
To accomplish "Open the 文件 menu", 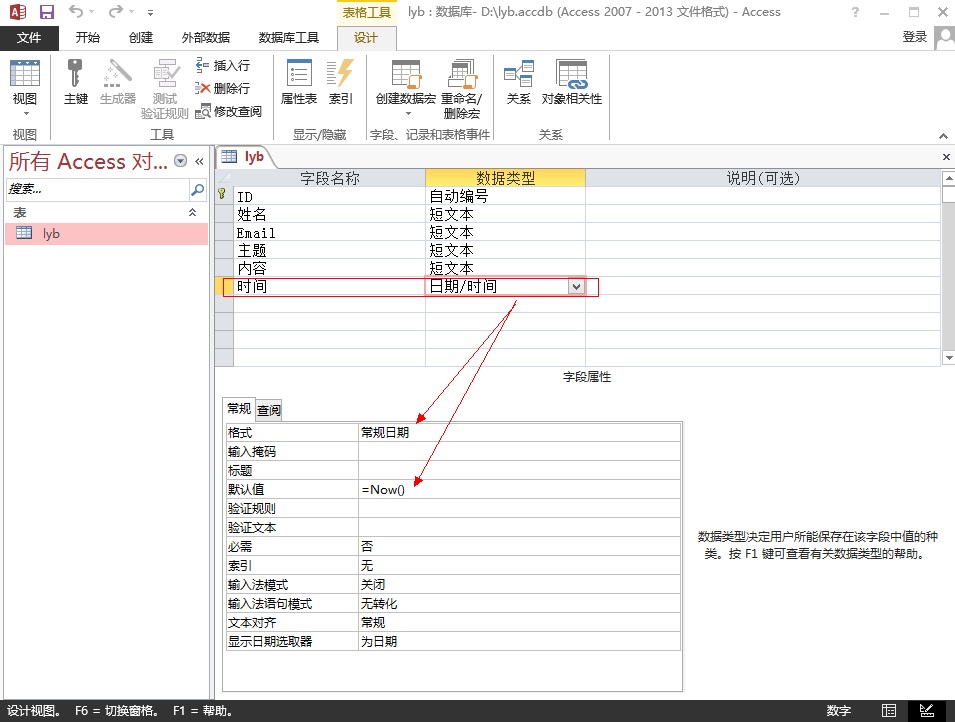I will (29, 37).
